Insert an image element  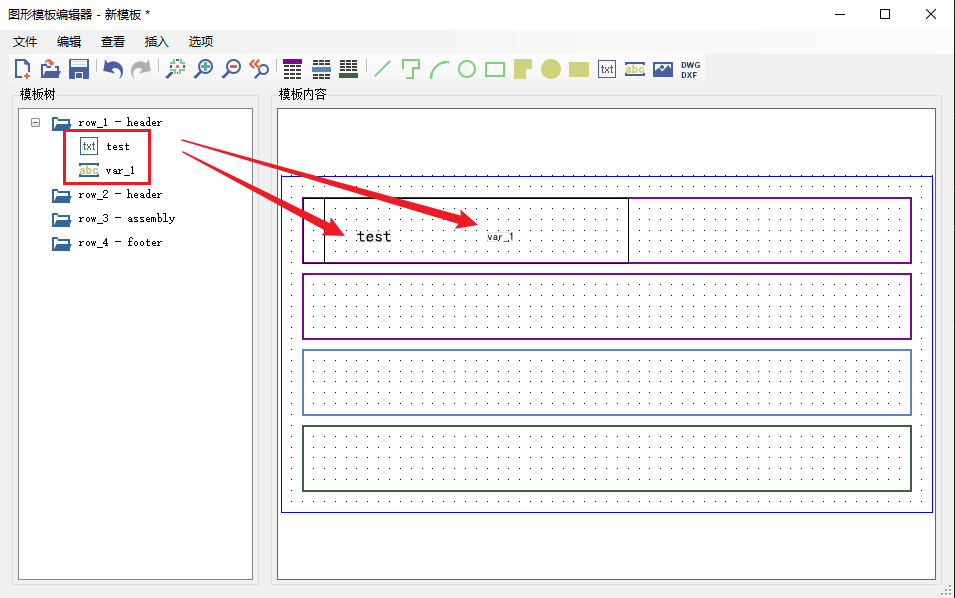(x=663, y=69)
